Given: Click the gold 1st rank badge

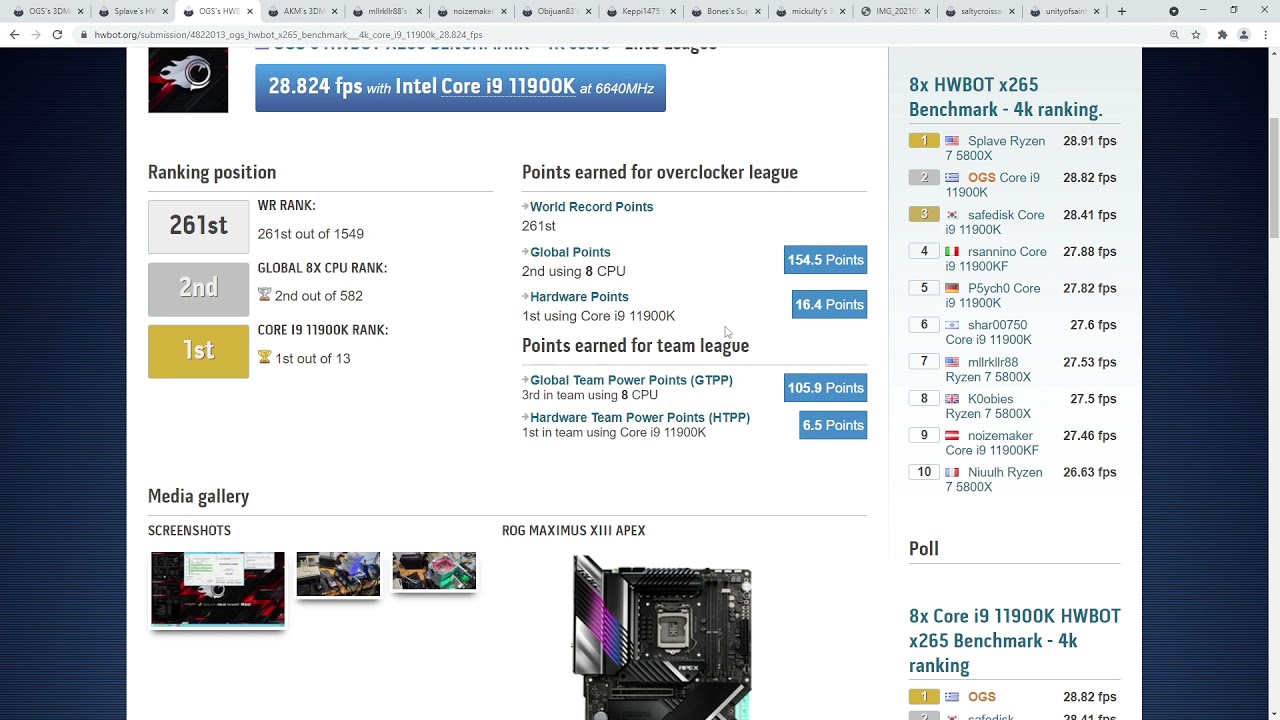Looking at the screenshot, I should tap(198, 351).
